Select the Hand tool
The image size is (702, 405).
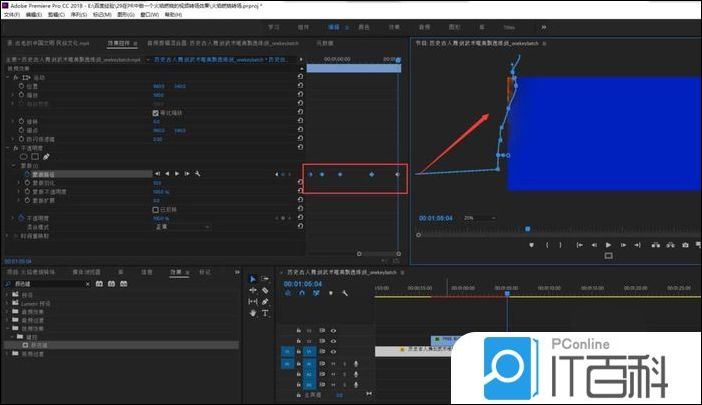pos(252,313)
